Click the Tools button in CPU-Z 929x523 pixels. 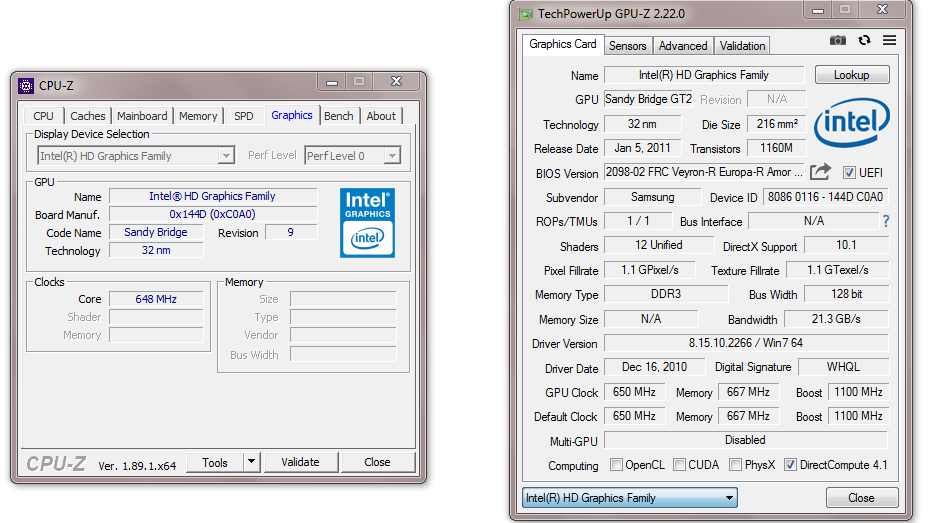215,462
